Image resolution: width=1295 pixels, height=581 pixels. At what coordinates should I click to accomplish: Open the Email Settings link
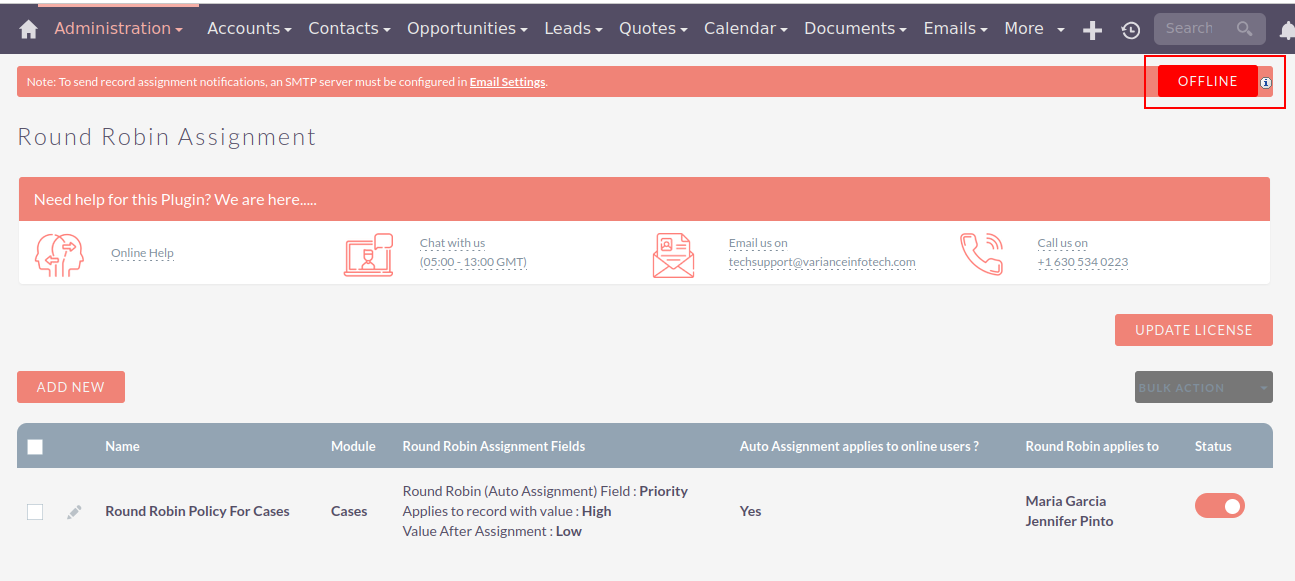tap(507, 82)
